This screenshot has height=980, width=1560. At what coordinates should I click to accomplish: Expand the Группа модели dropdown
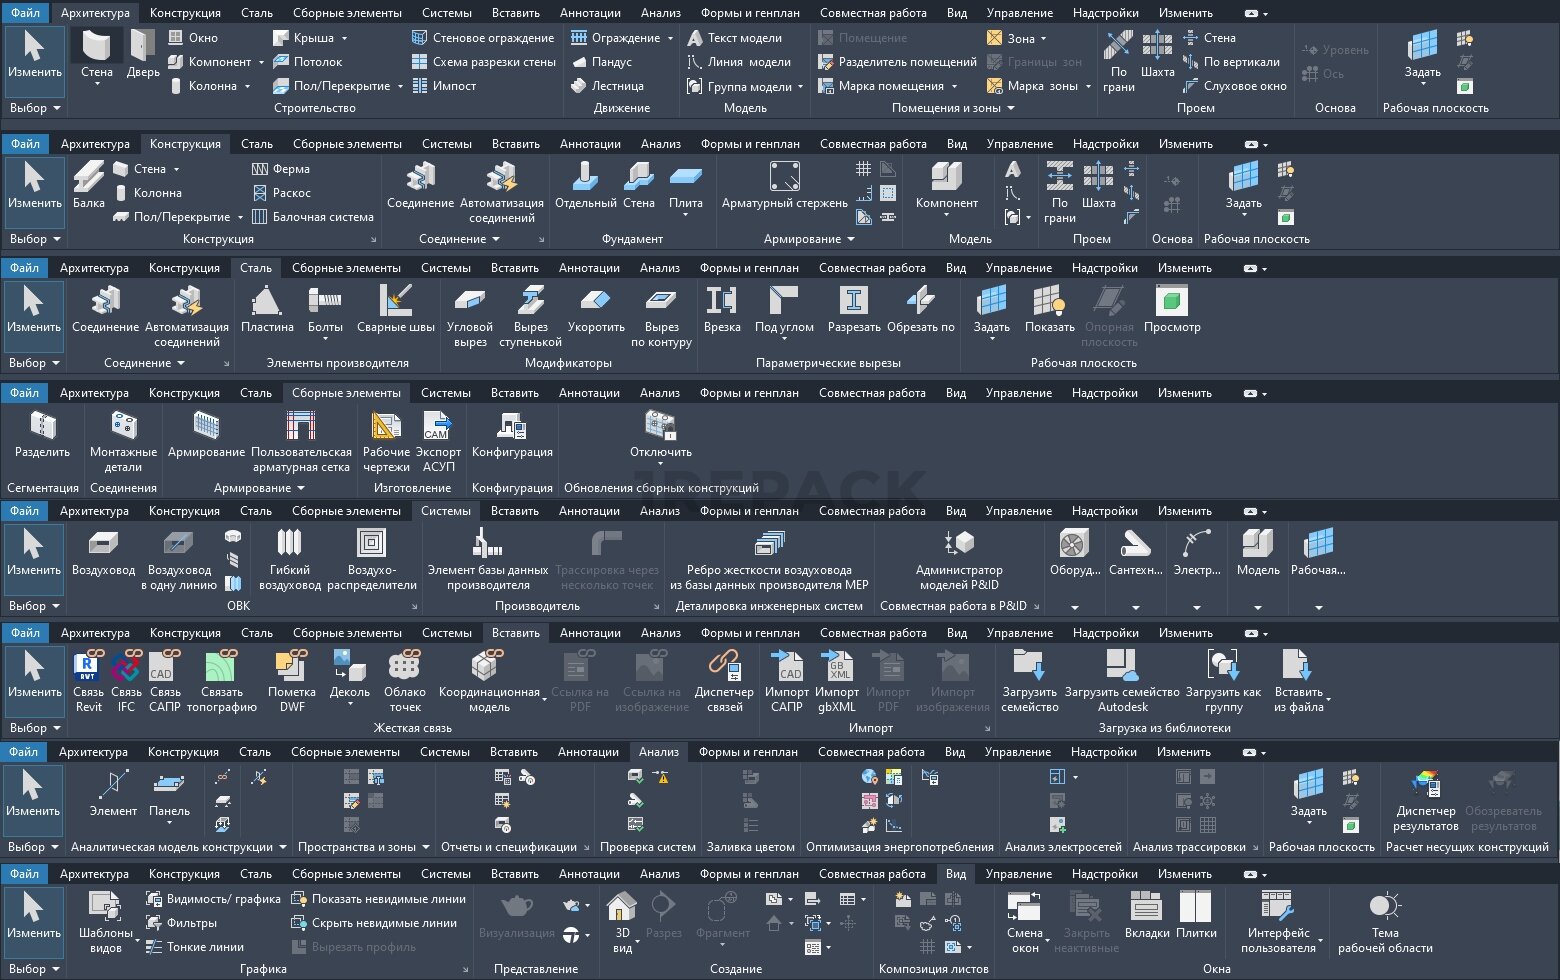pos(801,86)
